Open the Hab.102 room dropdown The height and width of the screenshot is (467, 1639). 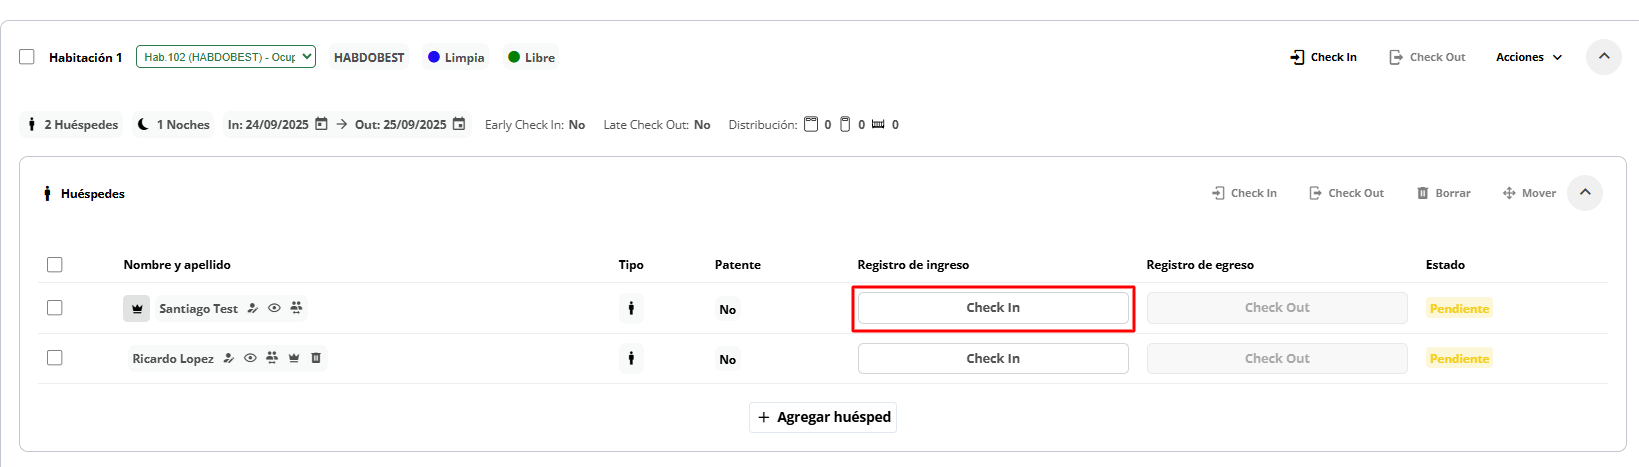tap(226, 57)
